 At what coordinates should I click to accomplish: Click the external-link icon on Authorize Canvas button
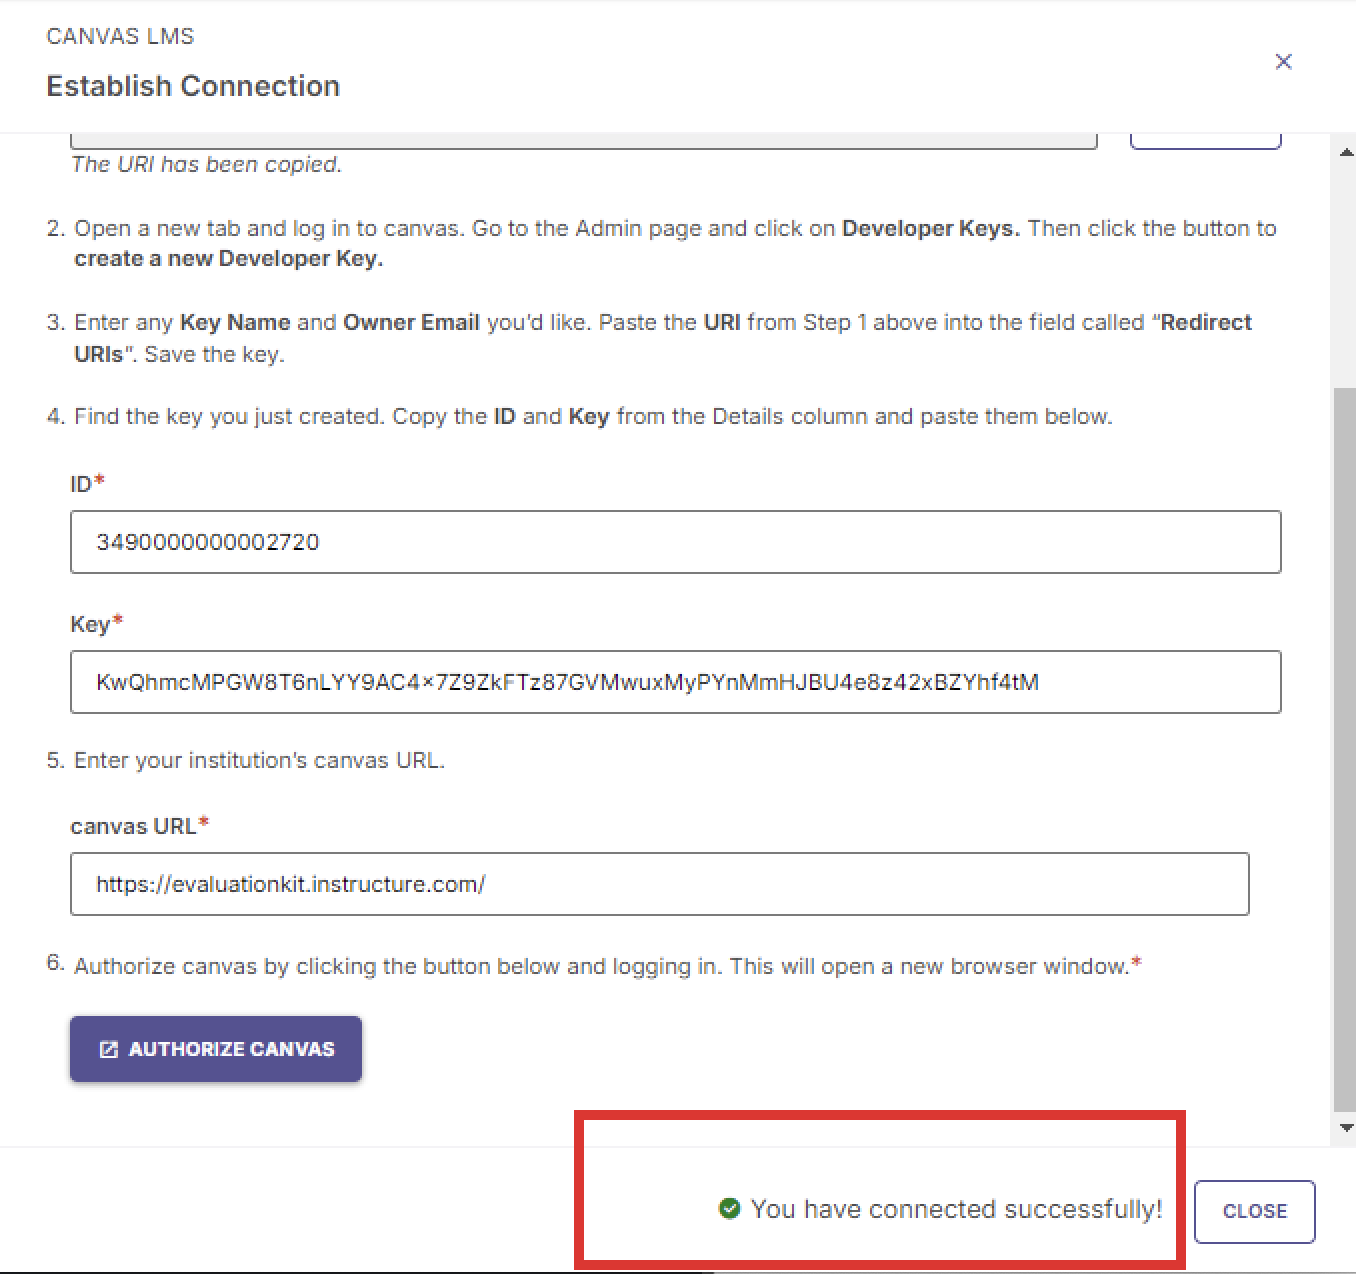[x=108, y=1048]
